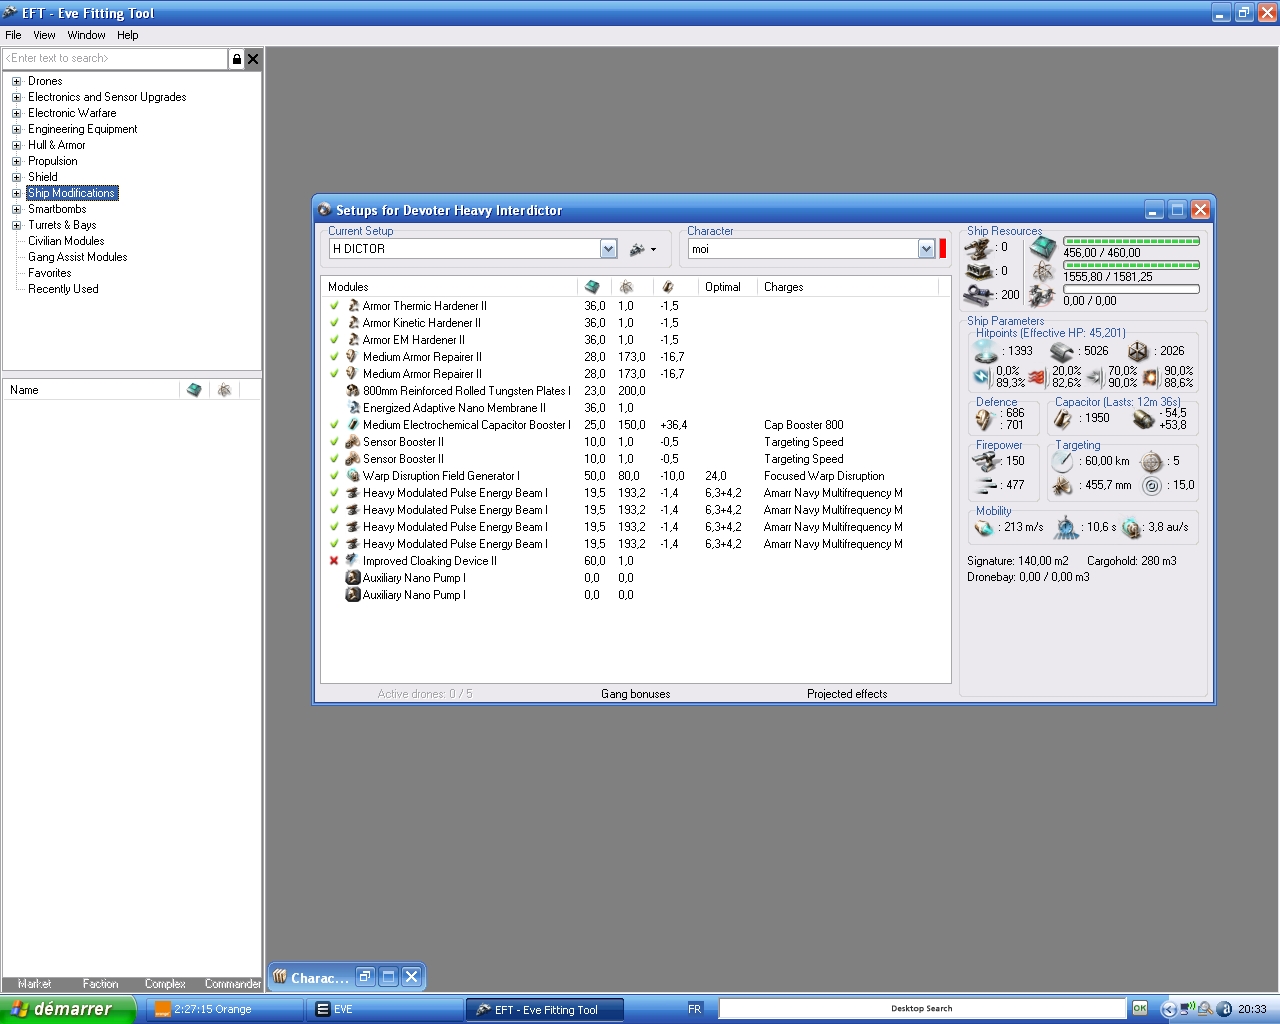Open the Character dropdown showing moi
The height and width of the screenshot is (1024, 1280).
tap(926, 249)
